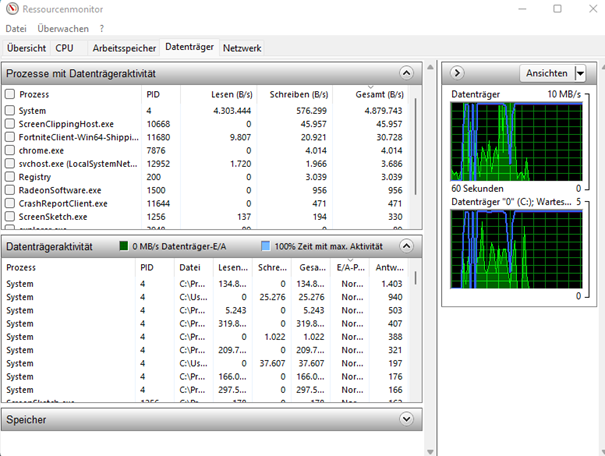Click the green Datenträger-E/A legend swatch
605x456 pixels.
pos(123,246)
